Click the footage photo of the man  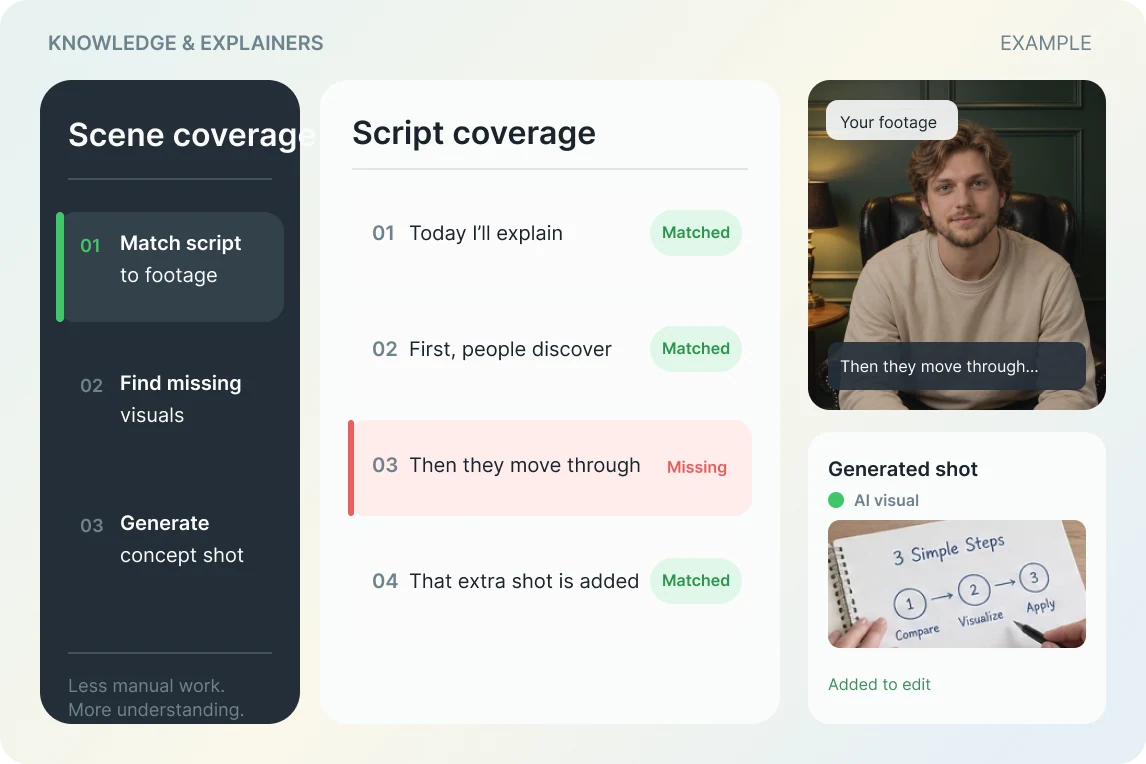957,245
